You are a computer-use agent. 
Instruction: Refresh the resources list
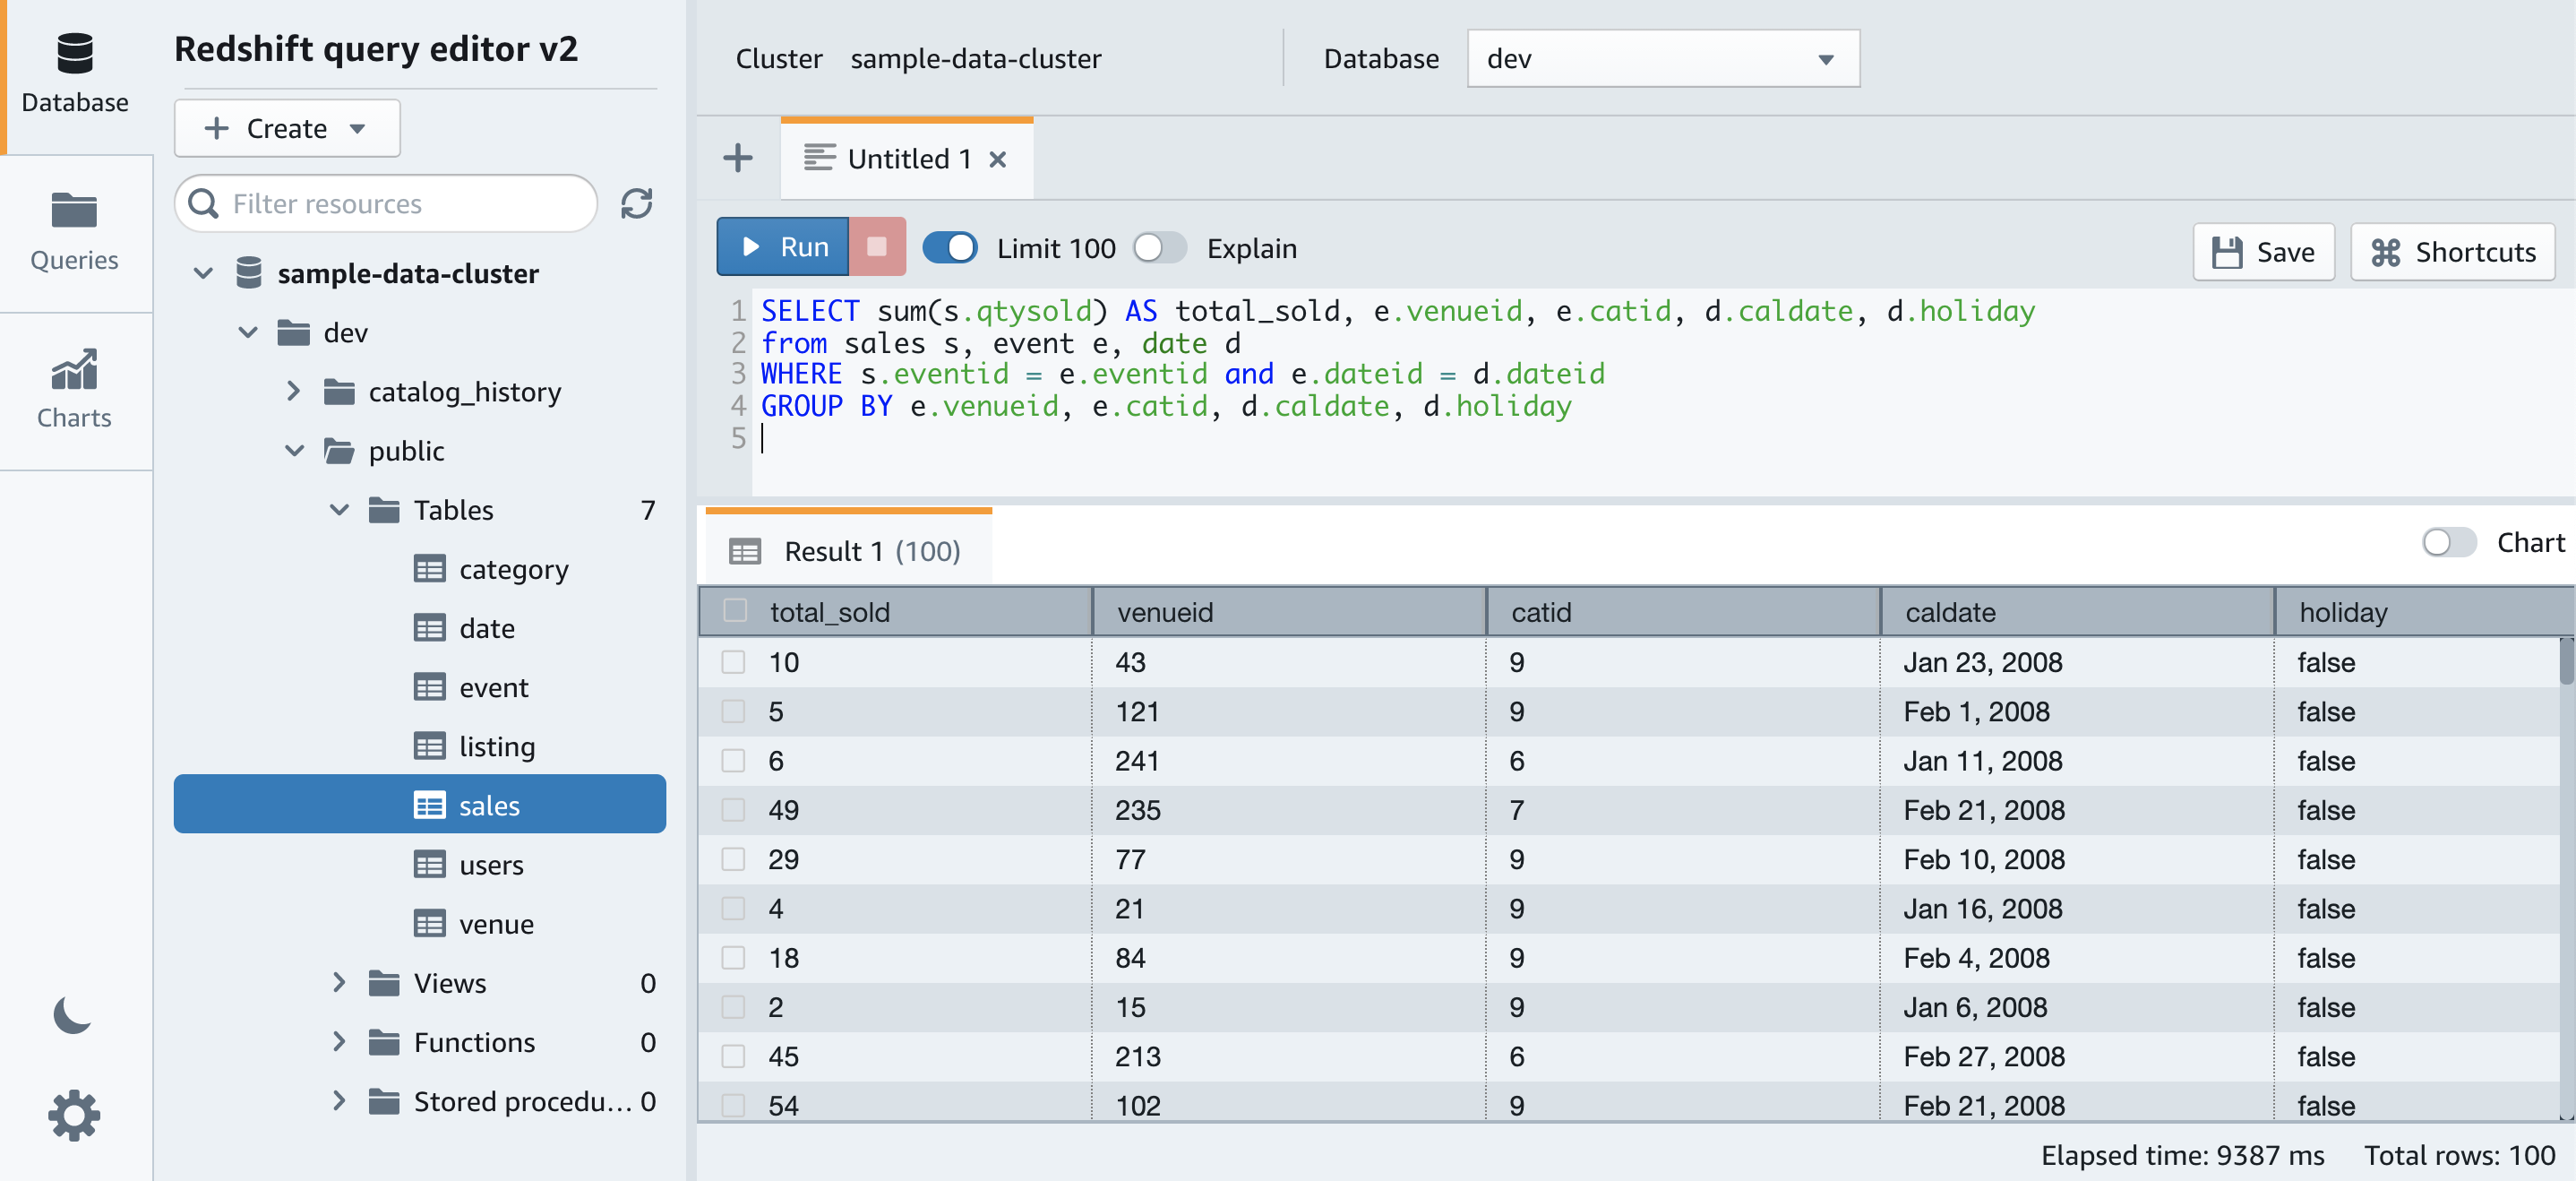(636, 204)
